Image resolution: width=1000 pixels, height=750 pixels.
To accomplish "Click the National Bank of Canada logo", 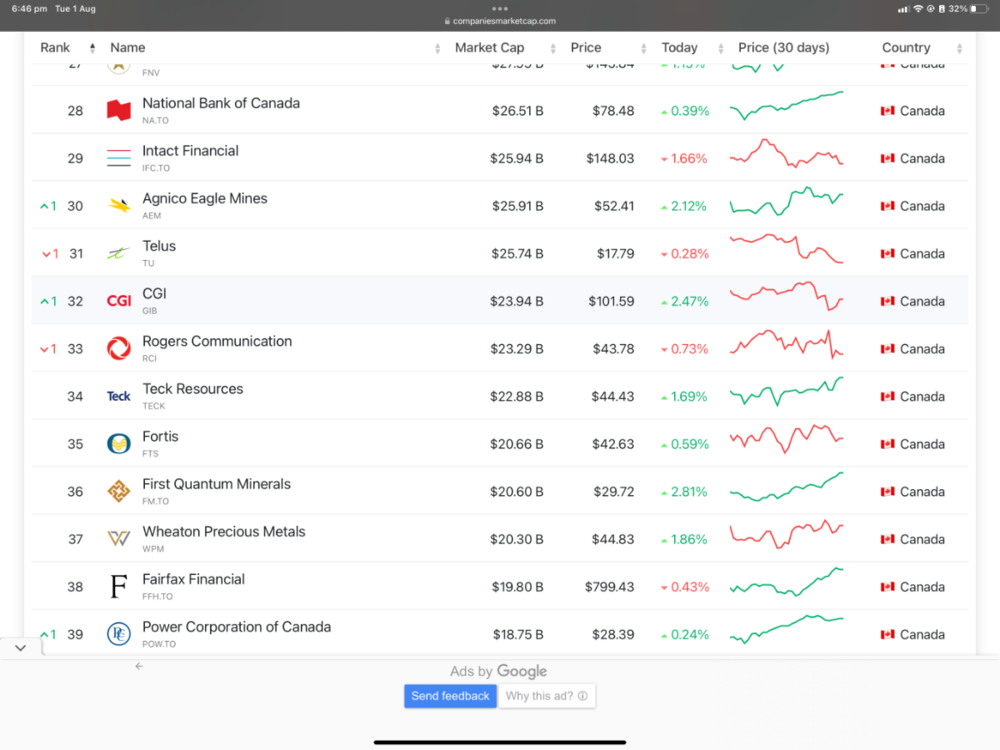I will [119, 110].
